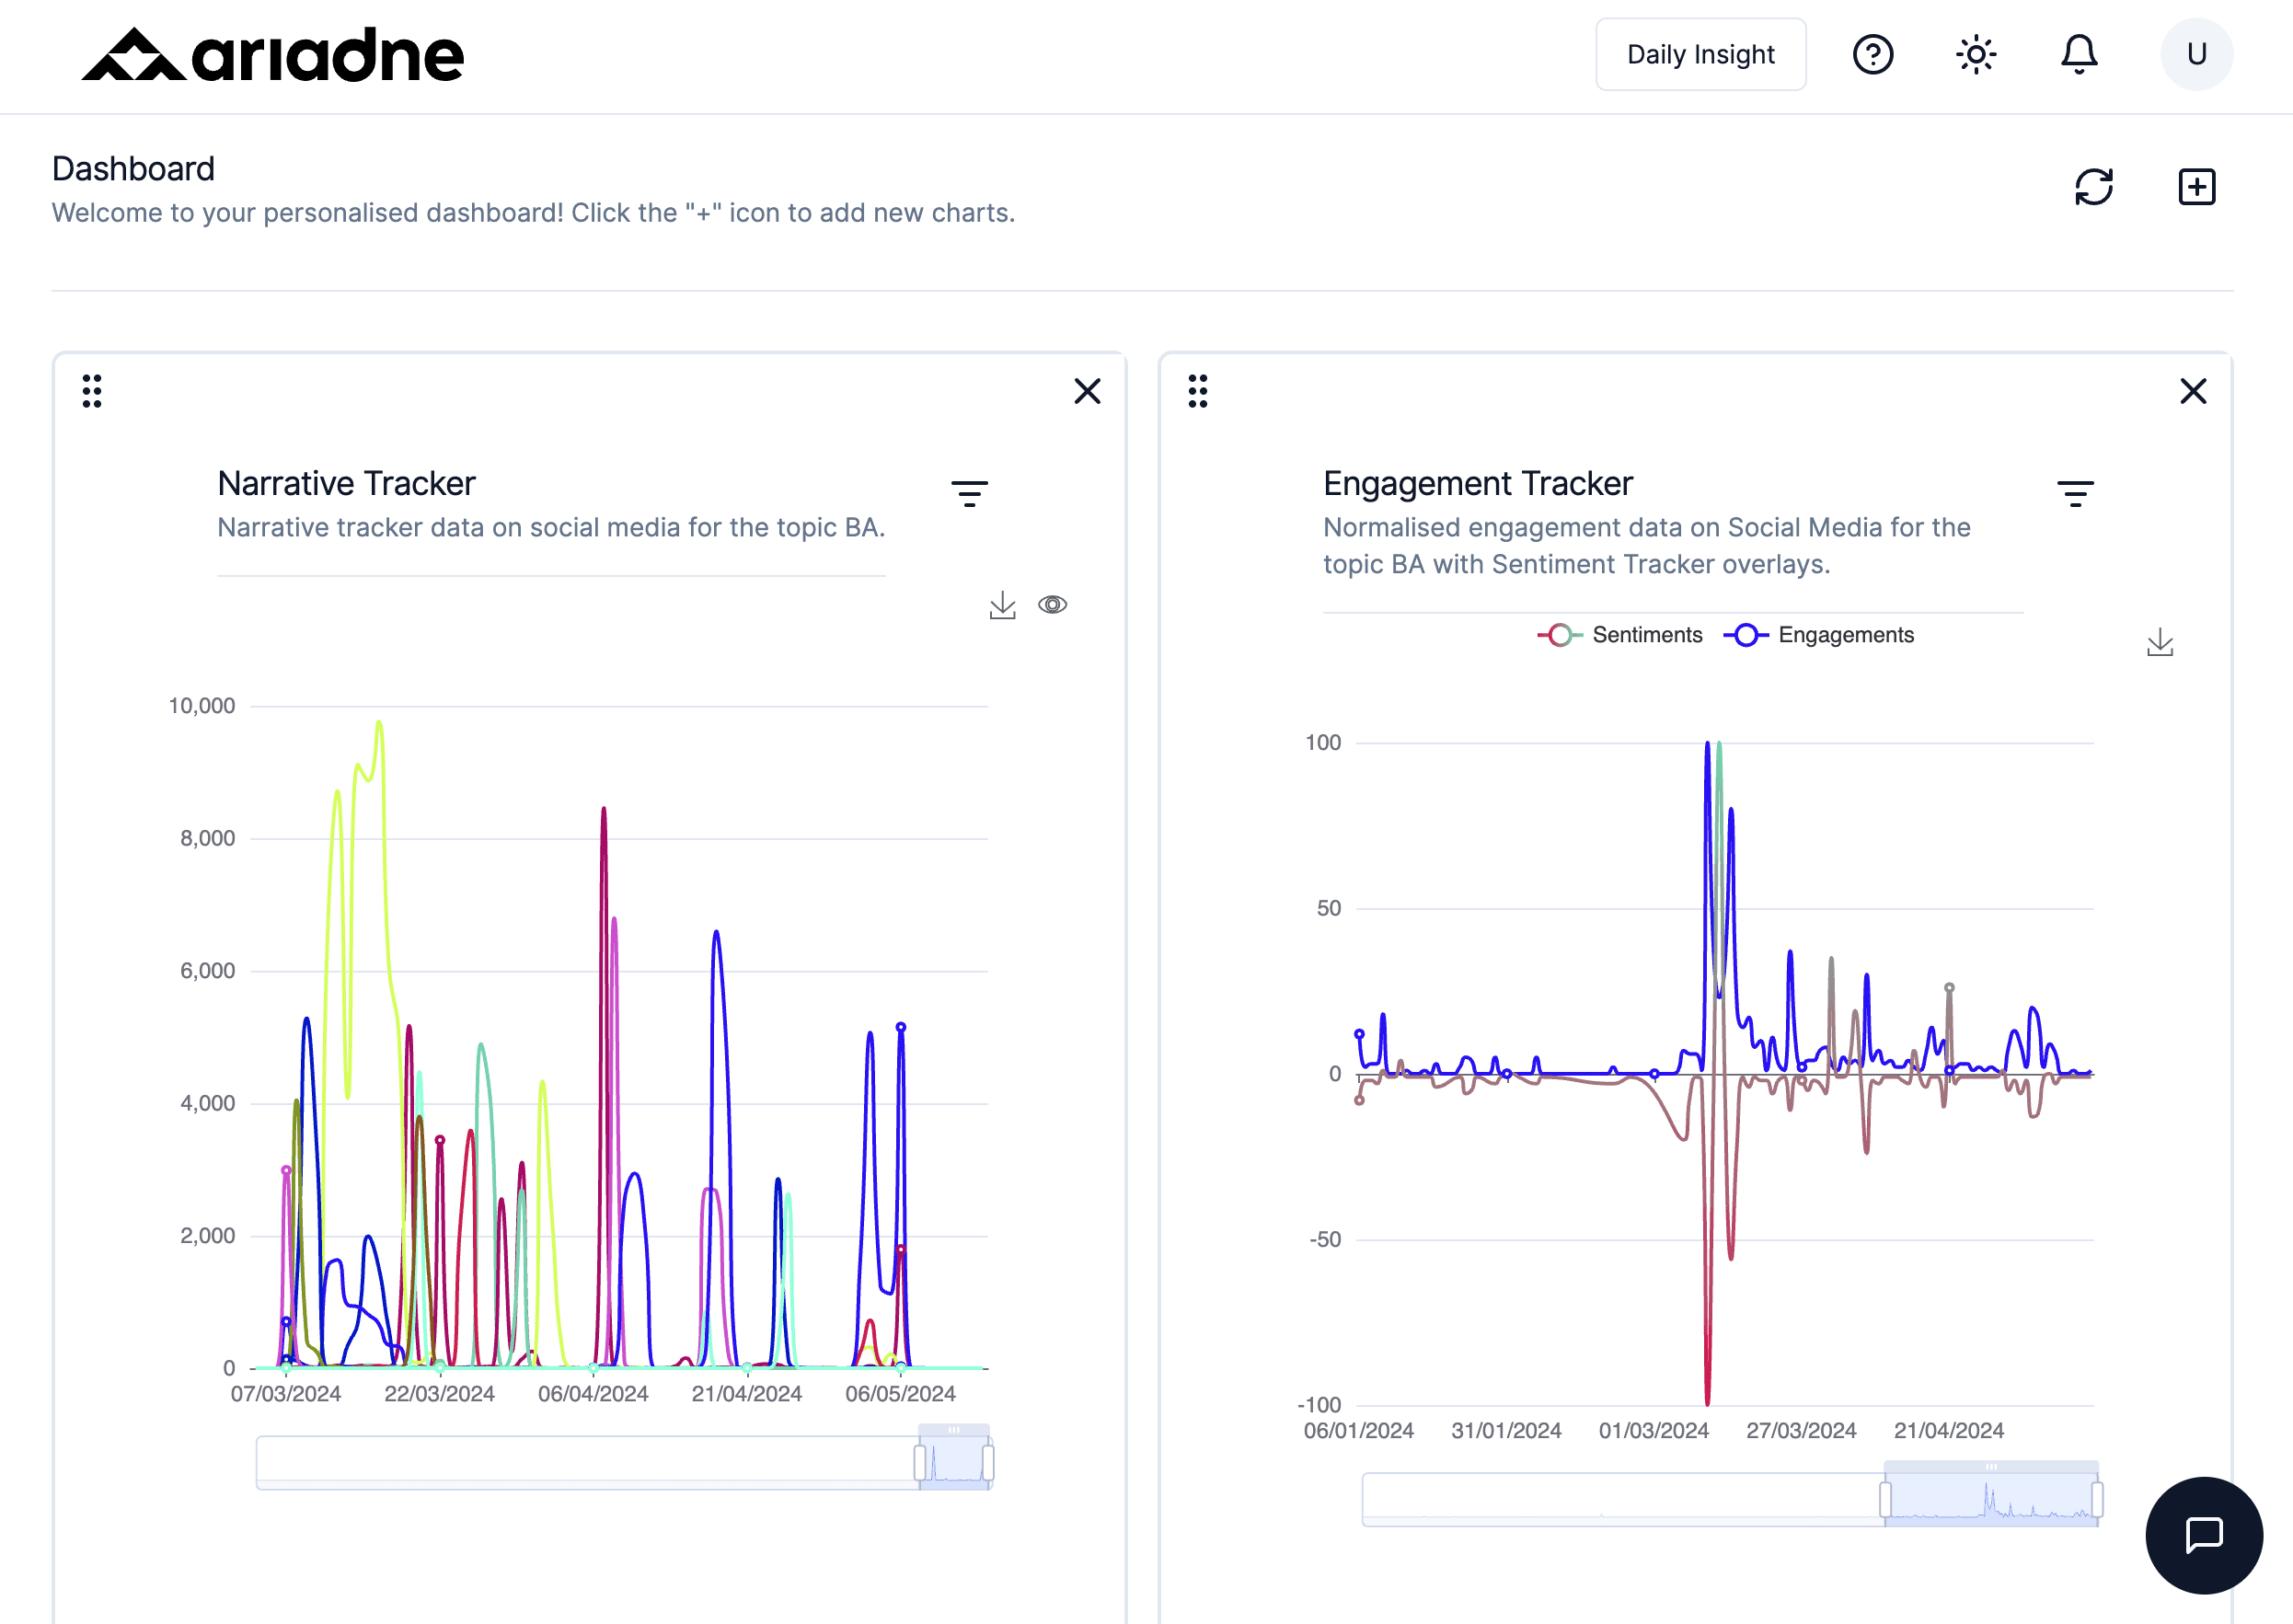
Task: Grab the Engagement Tracker drag handle
Action: point(1198,391)
